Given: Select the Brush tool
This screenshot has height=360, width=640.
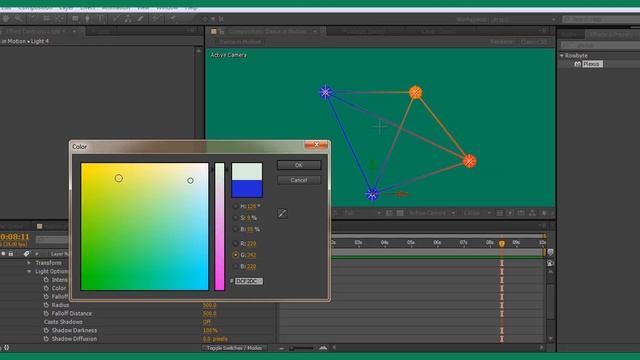Looking at the screenshot, I should tap(117, 19).
